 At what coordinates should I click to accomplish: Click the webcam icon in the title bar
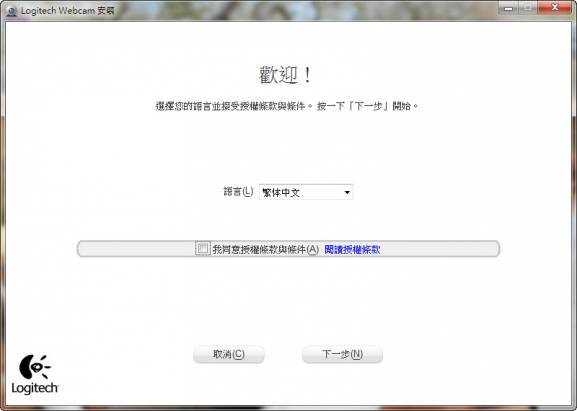(x=11, y=11)
